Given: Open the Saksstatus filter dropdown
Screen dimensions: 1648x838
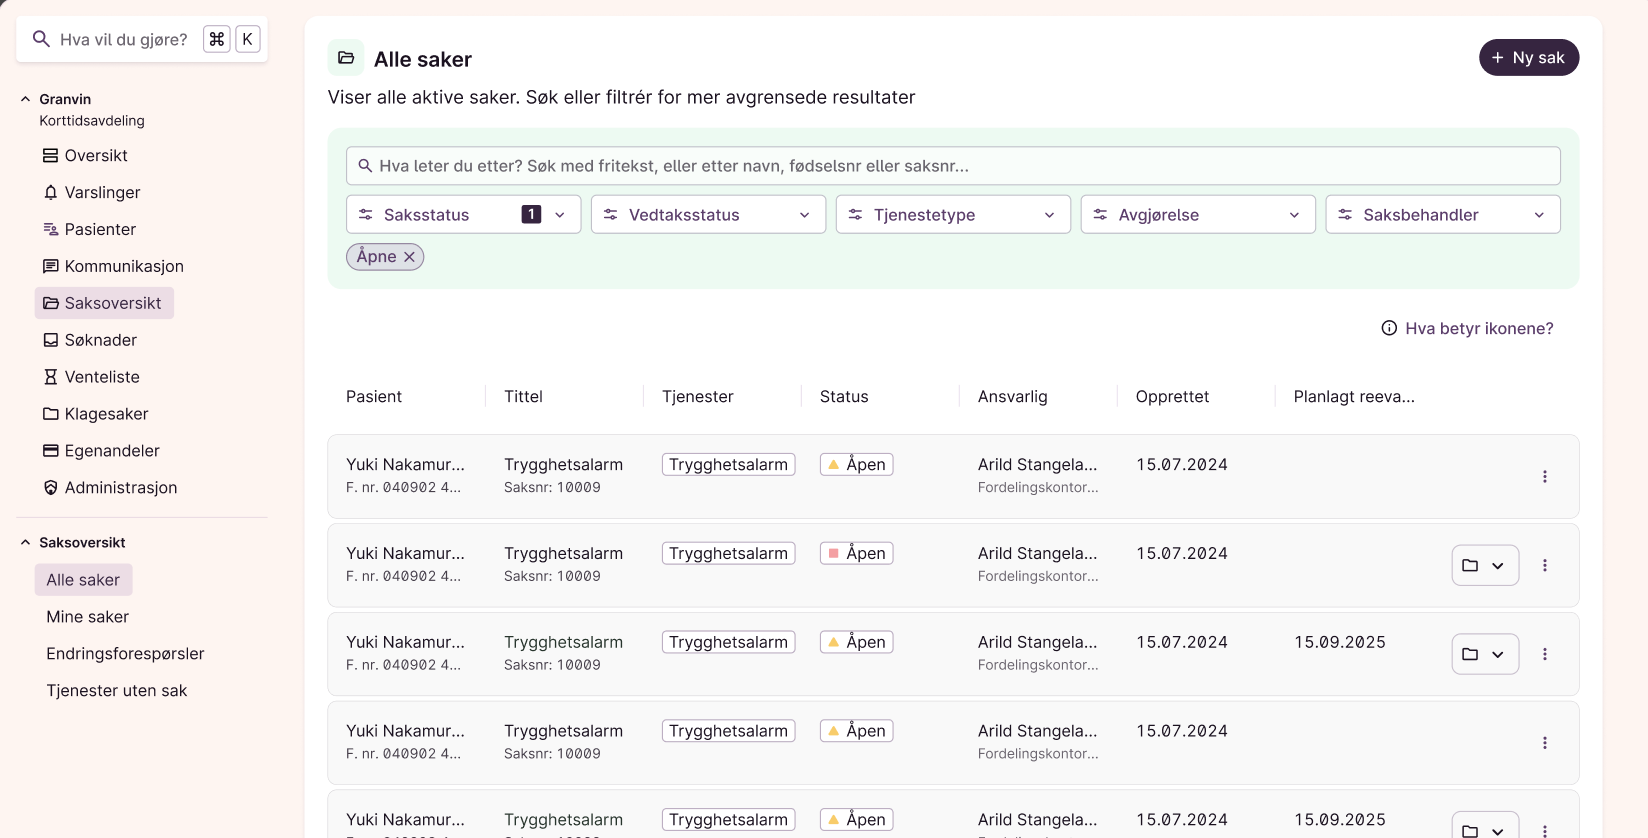Looking at the screenshot, I should click(463, 215).
